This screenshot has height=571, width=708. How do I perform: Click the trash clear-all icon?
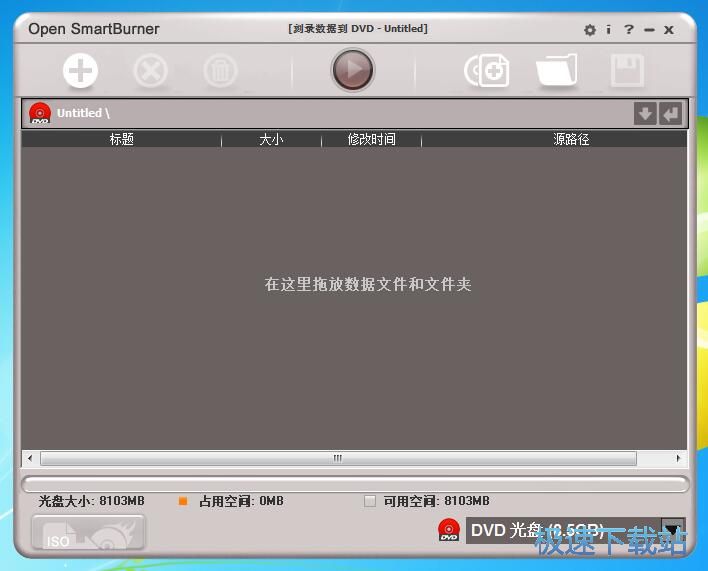pos(220,71)
